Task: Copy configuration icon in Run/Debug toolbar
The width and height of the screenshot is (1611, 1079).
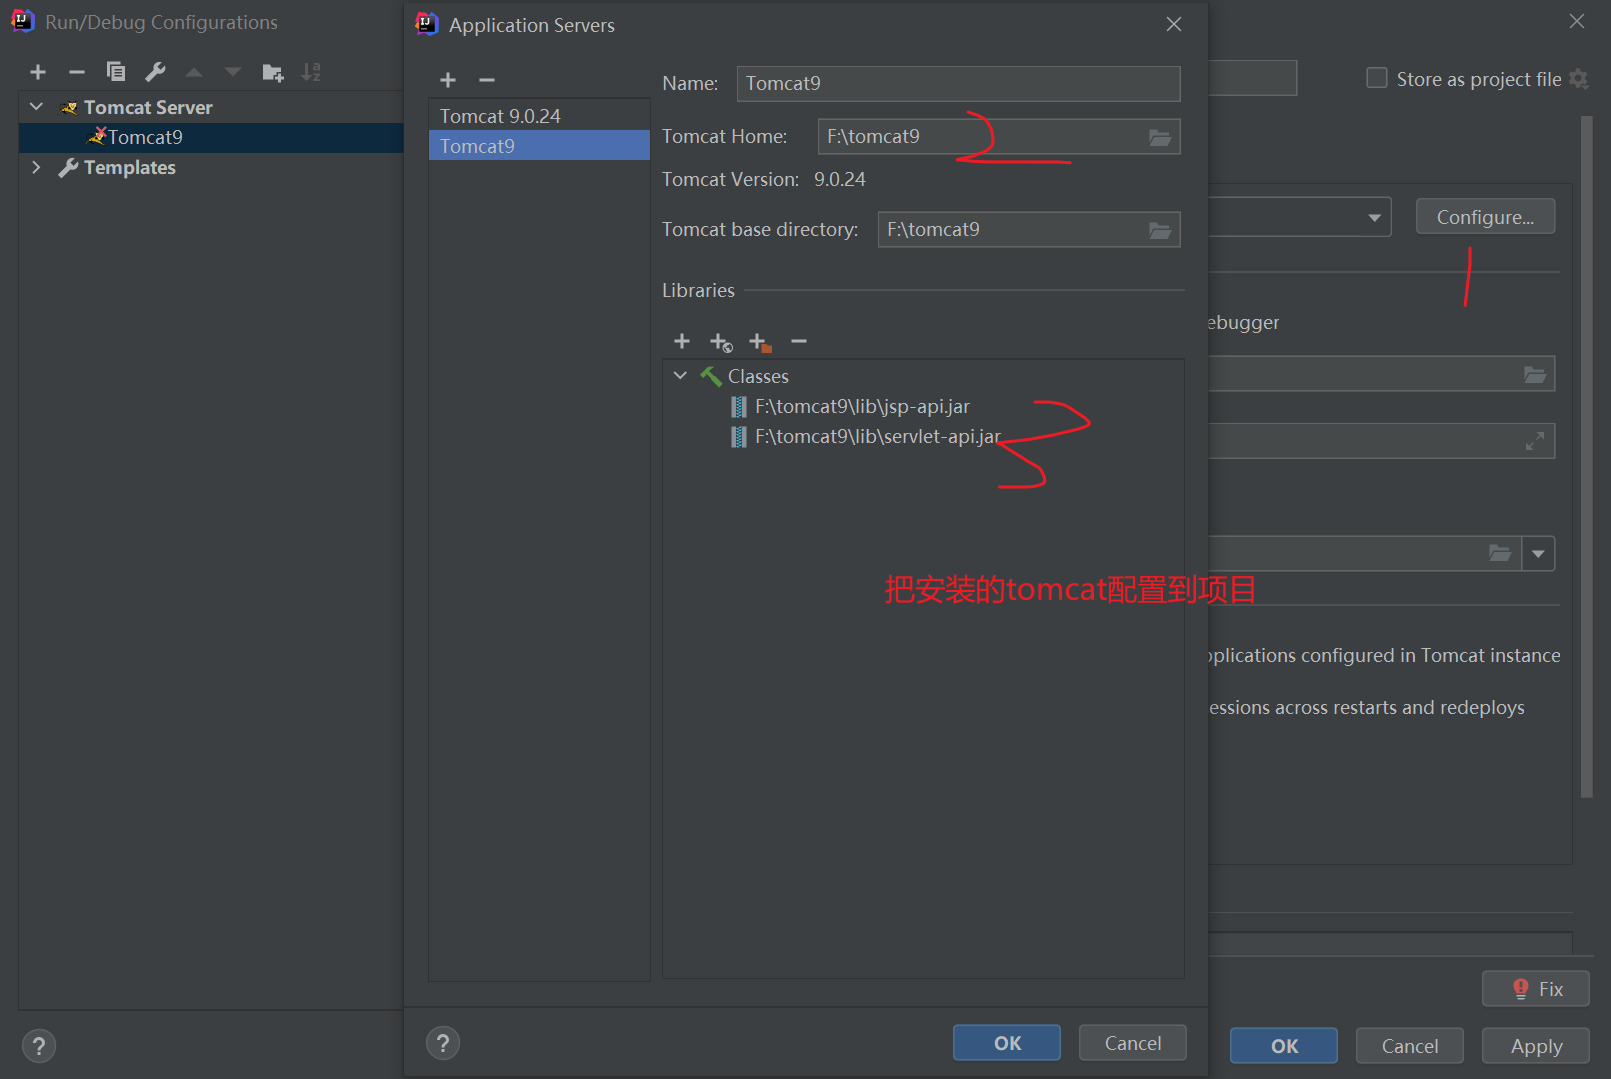Action: pyautogui.click(x=116, y=72)
